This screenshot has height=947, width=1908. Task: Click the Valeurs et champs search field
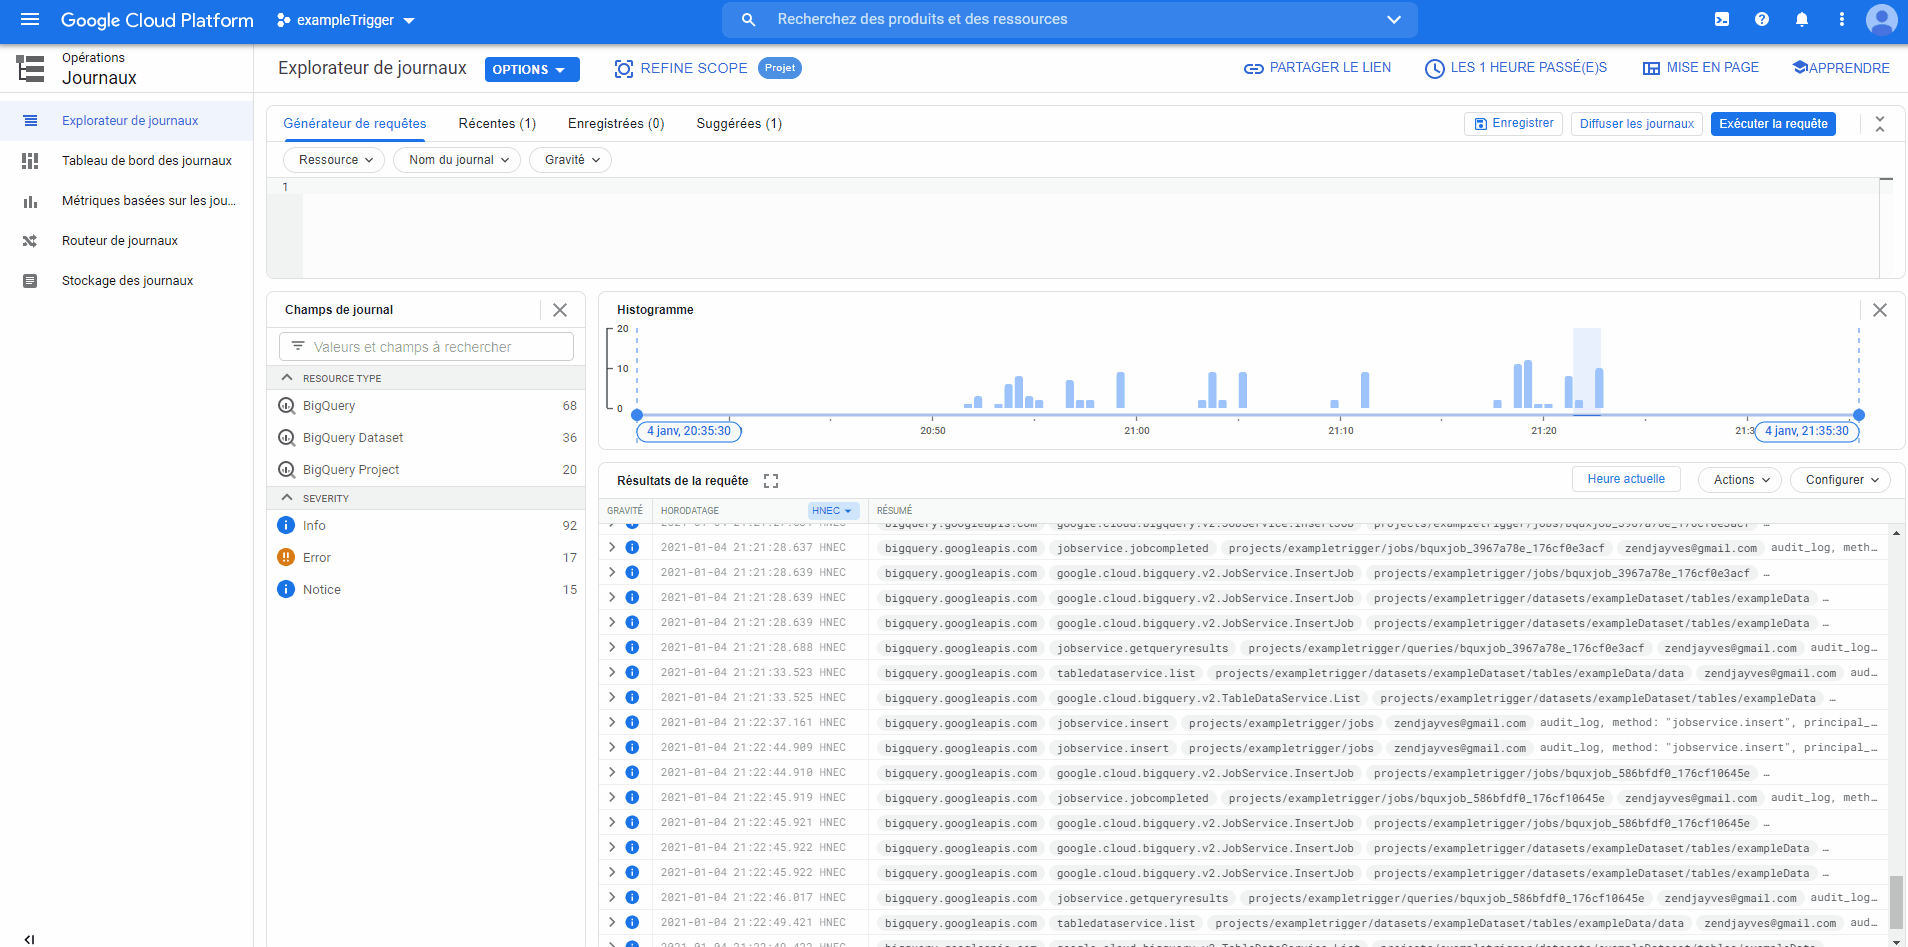427,347
